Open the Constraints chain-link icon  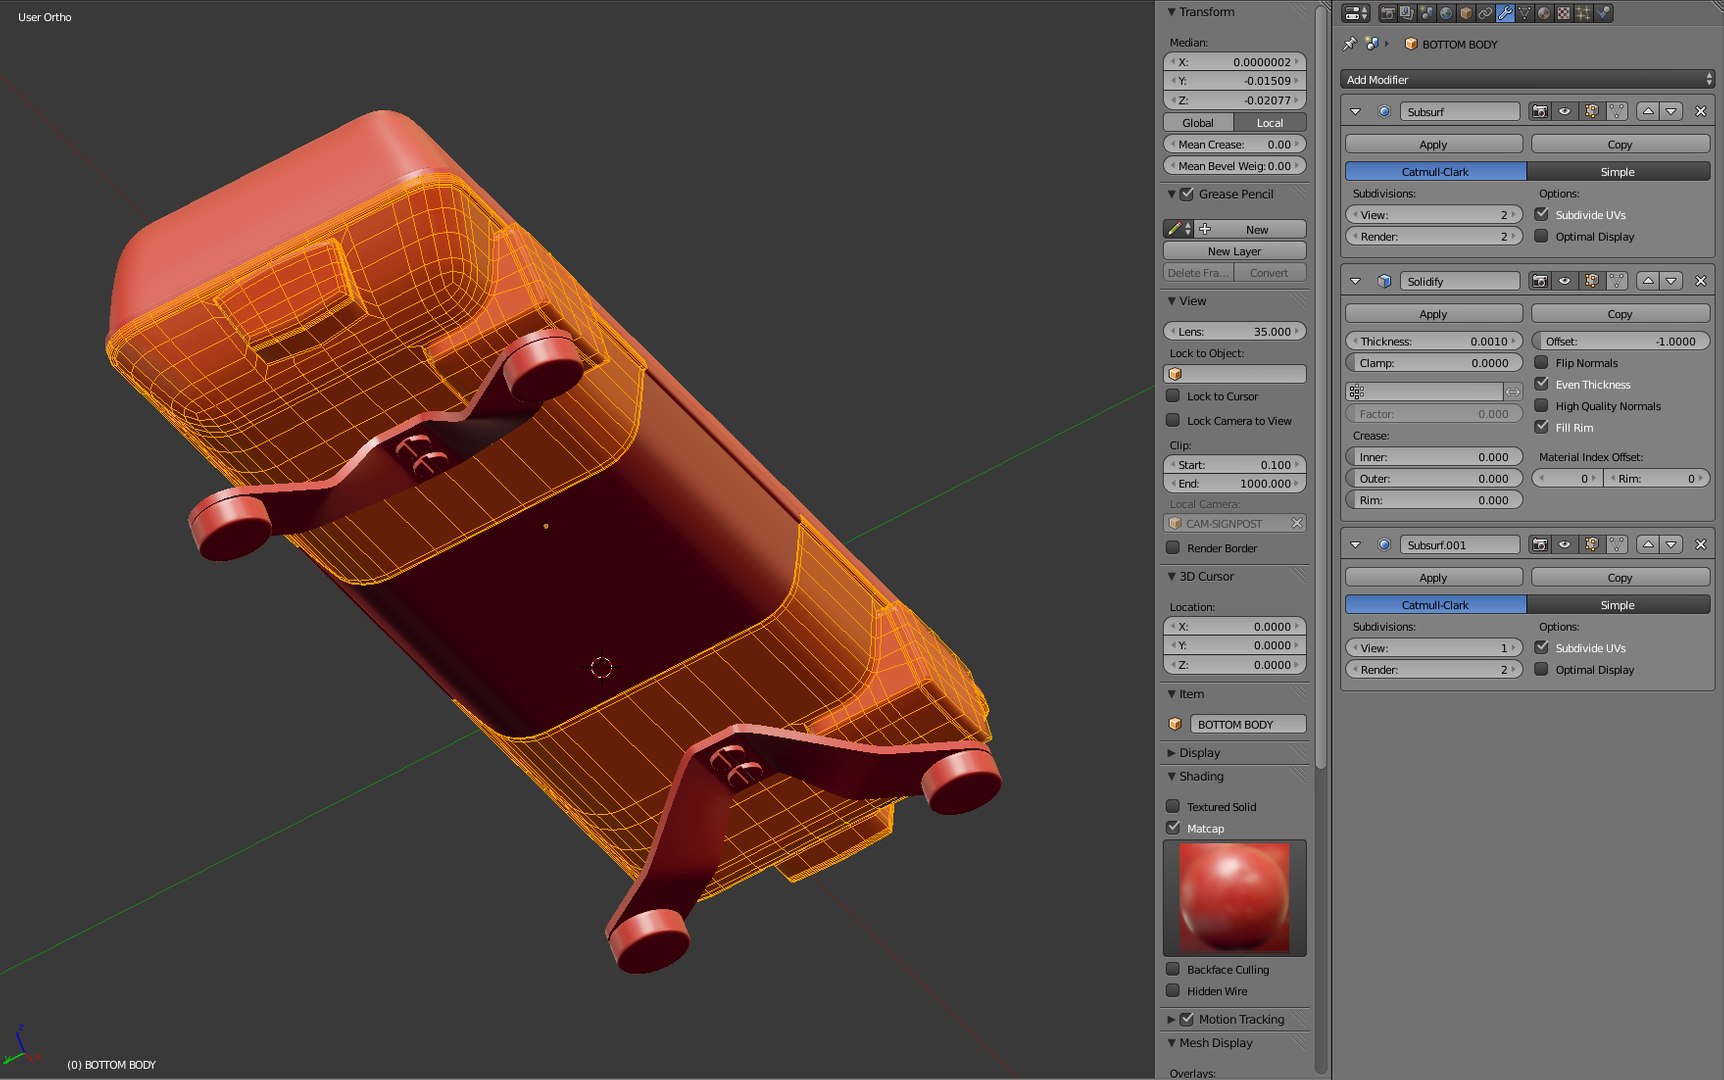pyautogui.click(x=1485, y=13)
